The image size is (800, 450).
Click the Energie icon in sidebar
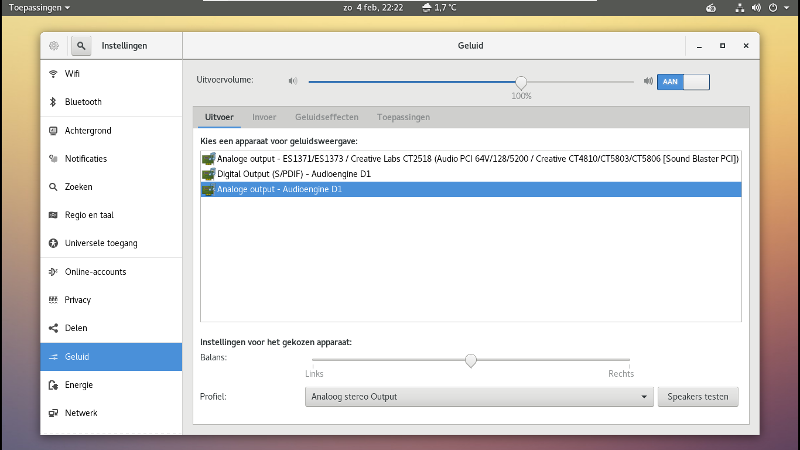53,385
